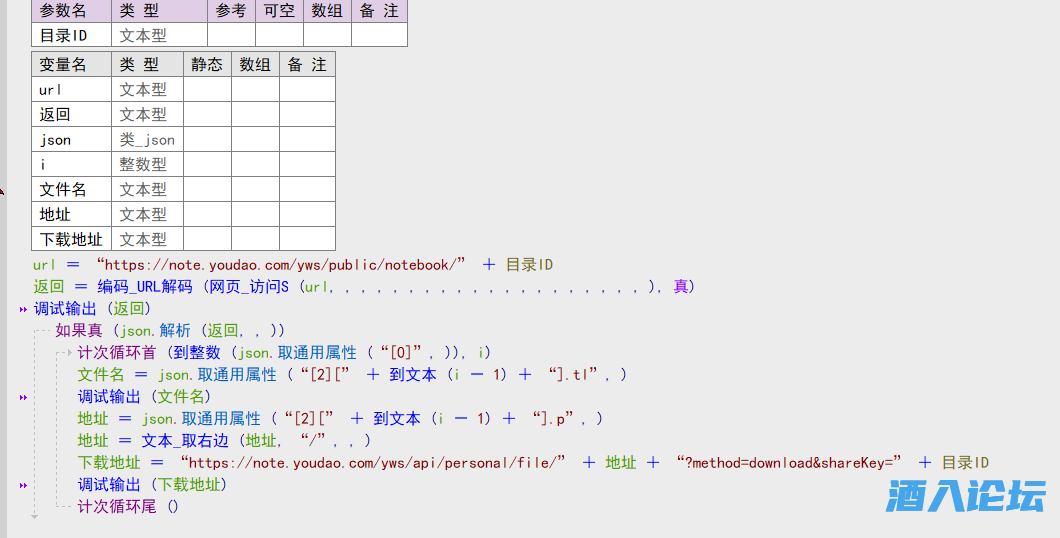Screen dimensions: 1060x538
Task: Toggle the 静态 cell for variable url
Action: coord(207,89)
